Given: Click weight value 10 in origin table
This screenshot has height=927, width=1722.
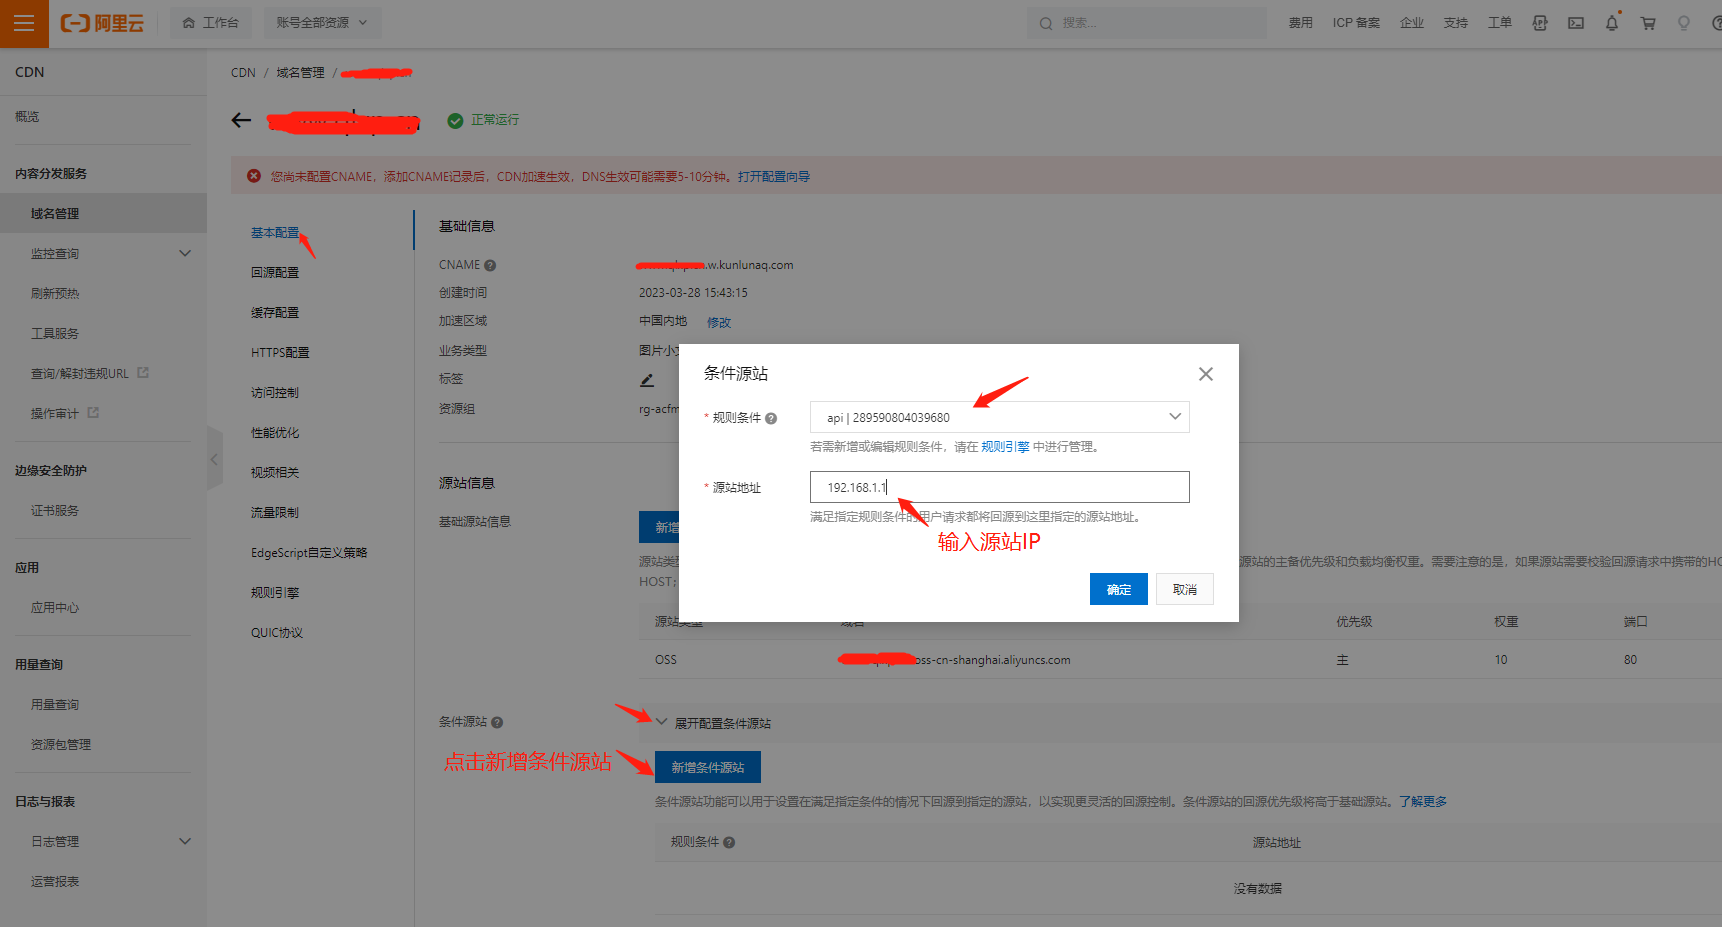Looking at the screenshot, I should pos(1501,660).
